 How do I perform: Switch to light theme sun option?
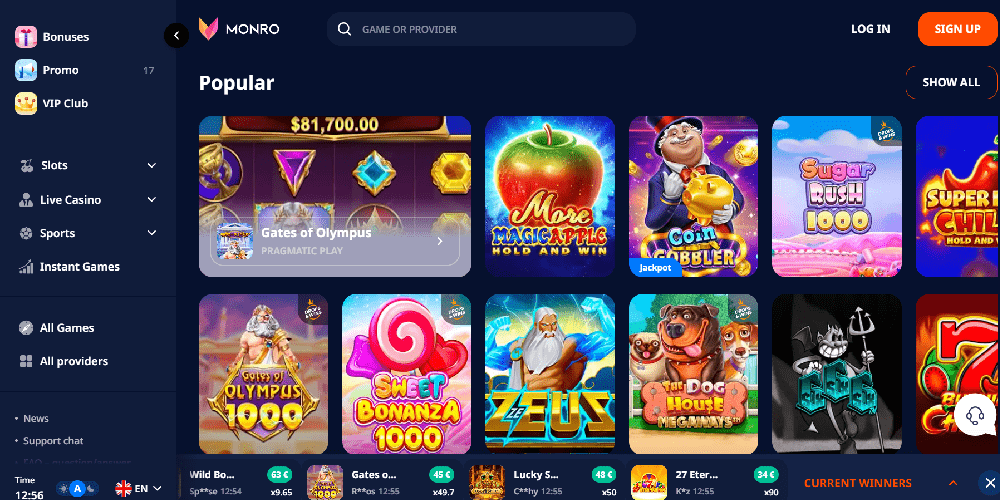click(64, 489)
